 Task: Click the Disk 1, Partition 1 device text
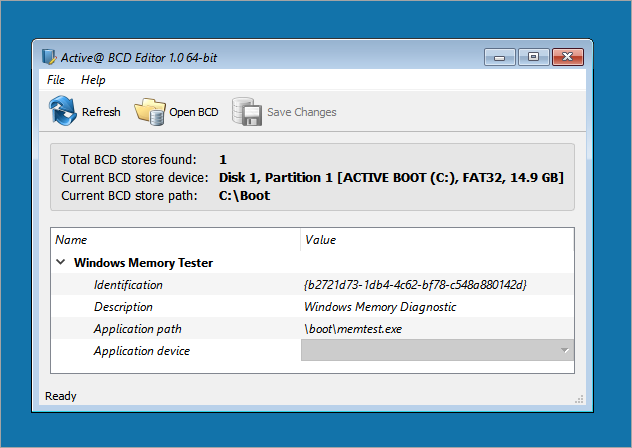(391, 178)
